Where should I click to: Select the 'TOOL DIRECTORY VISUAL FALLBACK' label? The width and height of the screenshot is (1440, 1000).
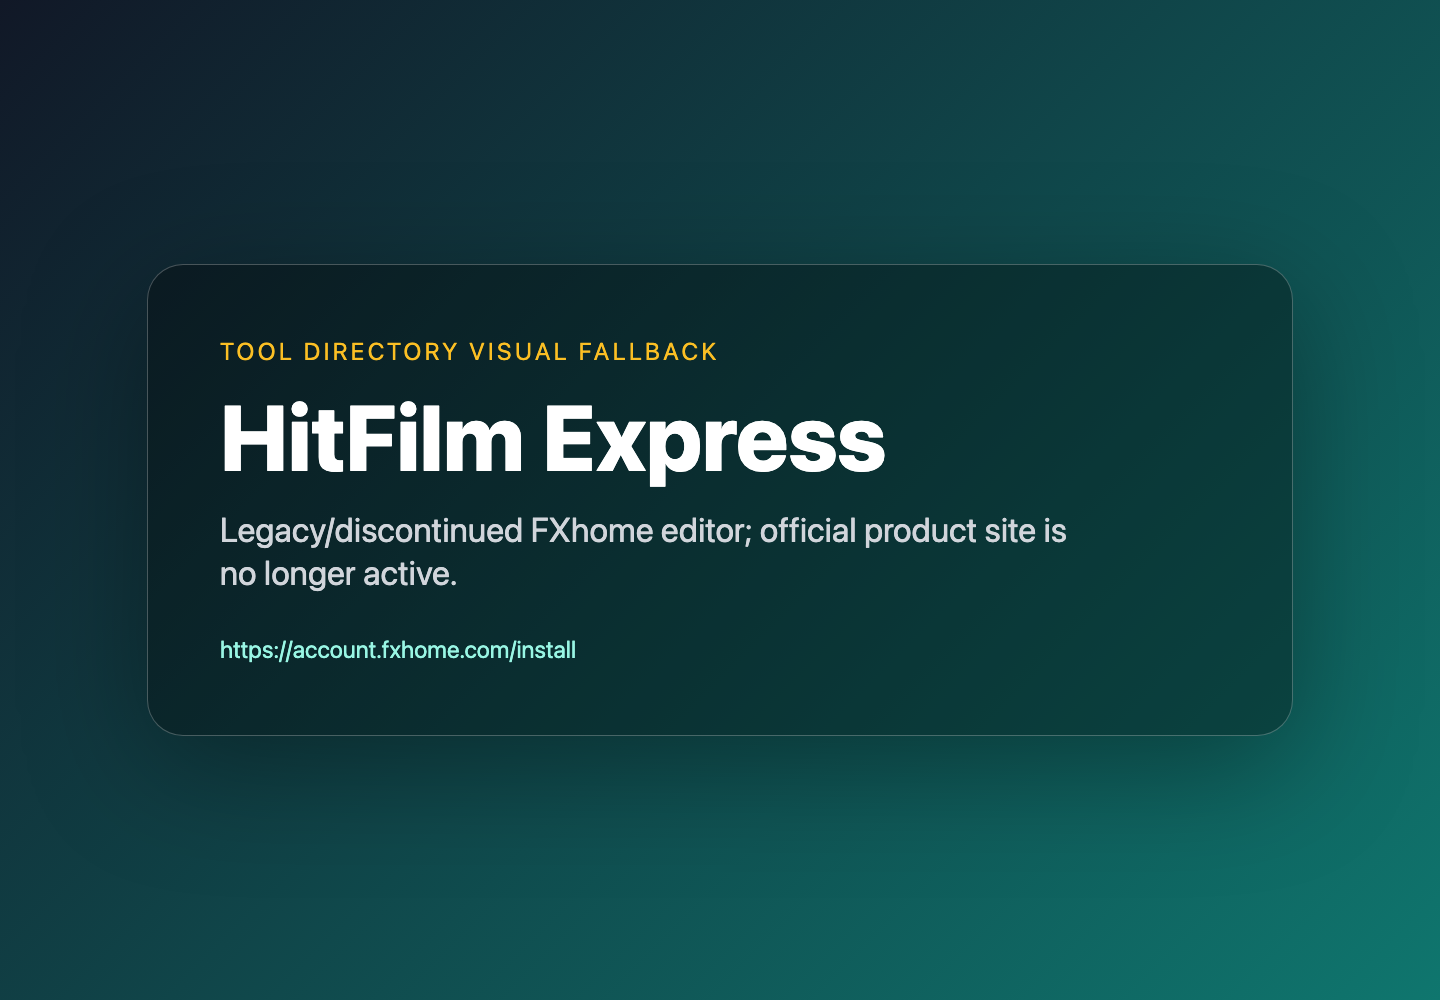point(469,352)
